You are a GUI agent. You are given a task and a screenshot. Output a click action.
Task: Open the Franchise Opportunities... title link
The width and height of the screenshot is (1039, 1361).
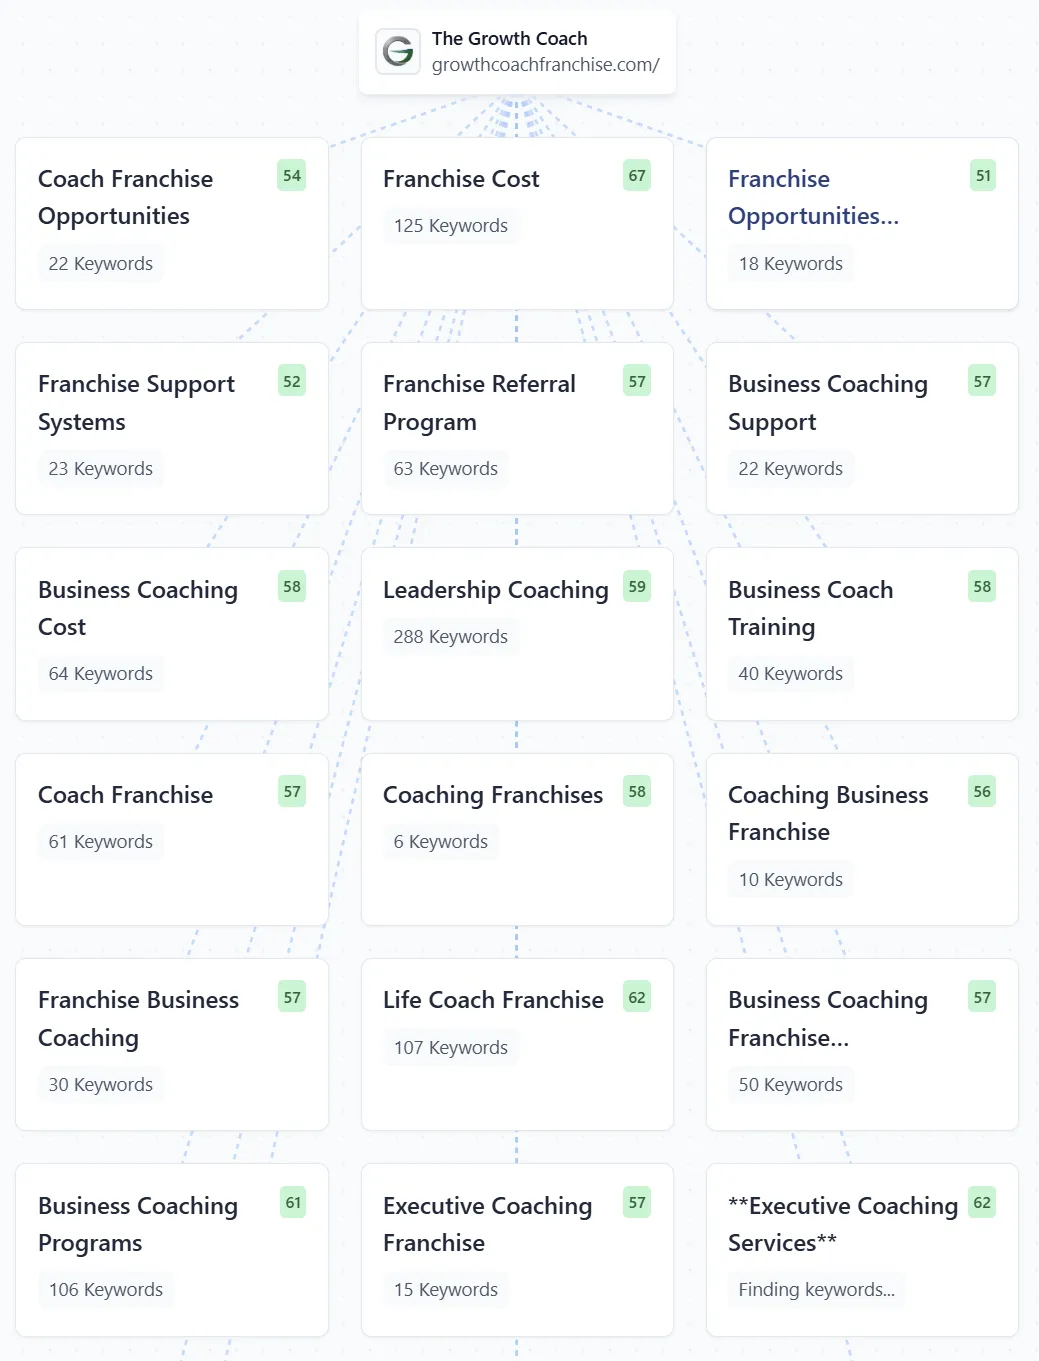click(813, 197)
